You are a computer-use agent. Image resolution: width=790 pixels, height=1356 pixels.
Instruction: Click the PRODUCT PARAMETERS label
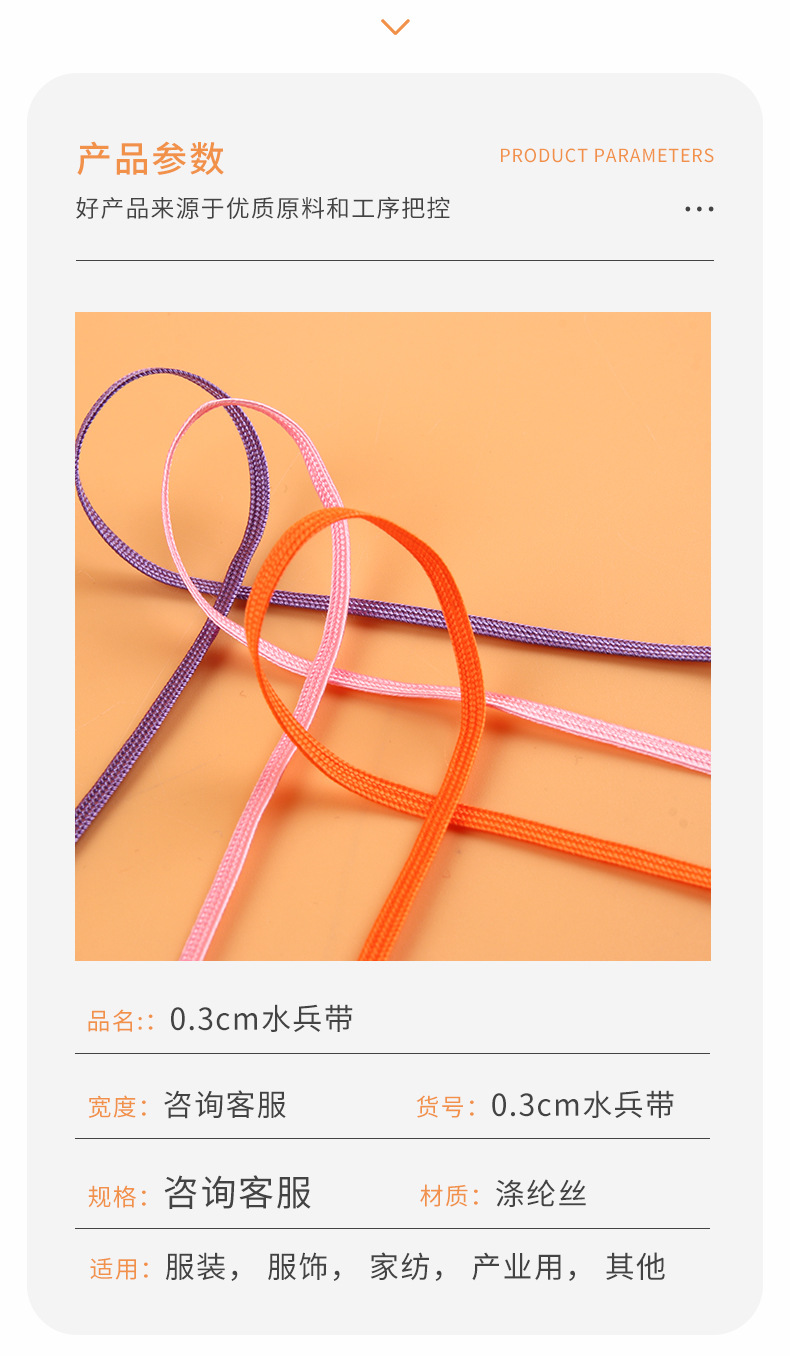[x=607, y=155]
